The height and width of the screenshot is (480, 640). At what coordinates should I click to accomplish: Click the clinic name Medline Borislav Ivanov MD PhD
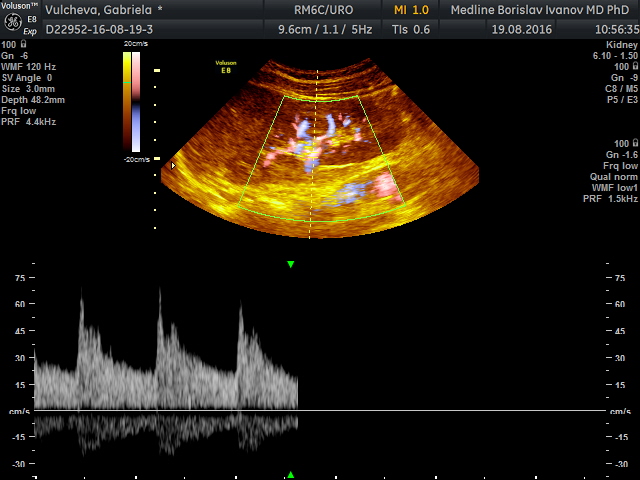point(540,10)
